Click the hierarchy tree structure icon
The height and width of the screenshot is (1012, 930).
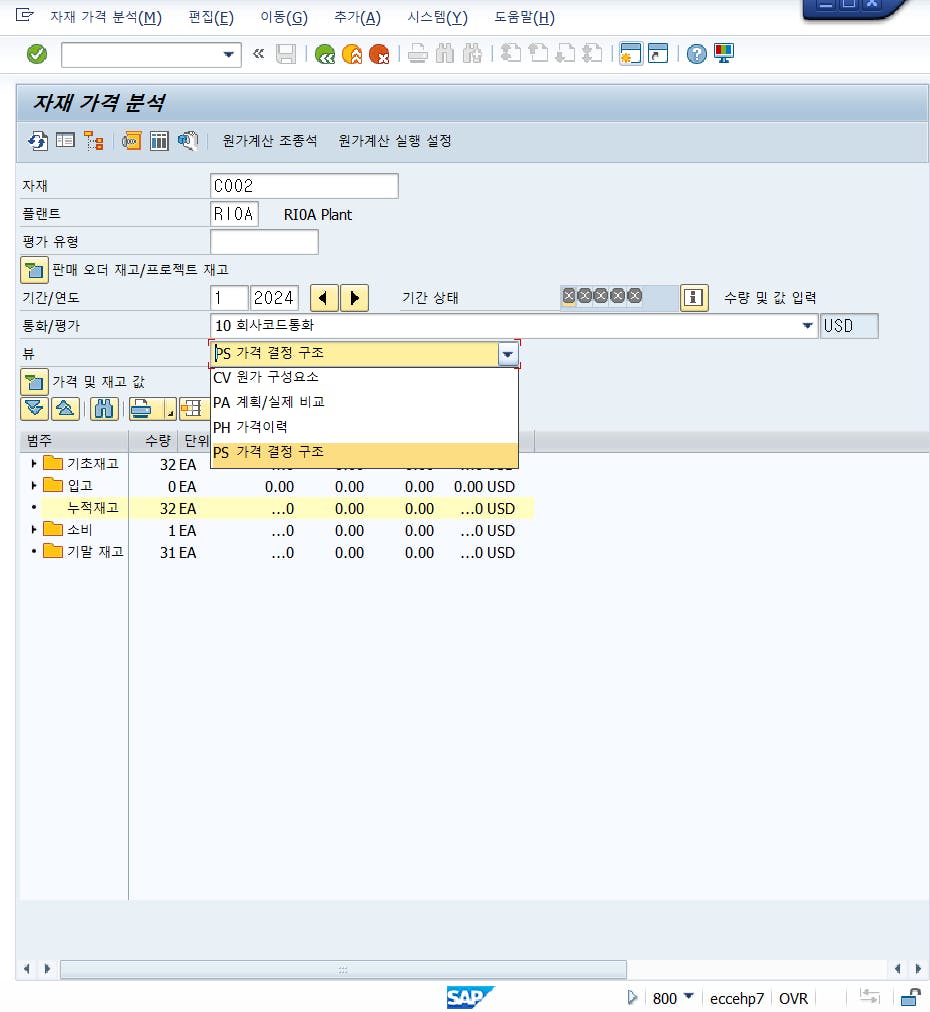[94, 141]
